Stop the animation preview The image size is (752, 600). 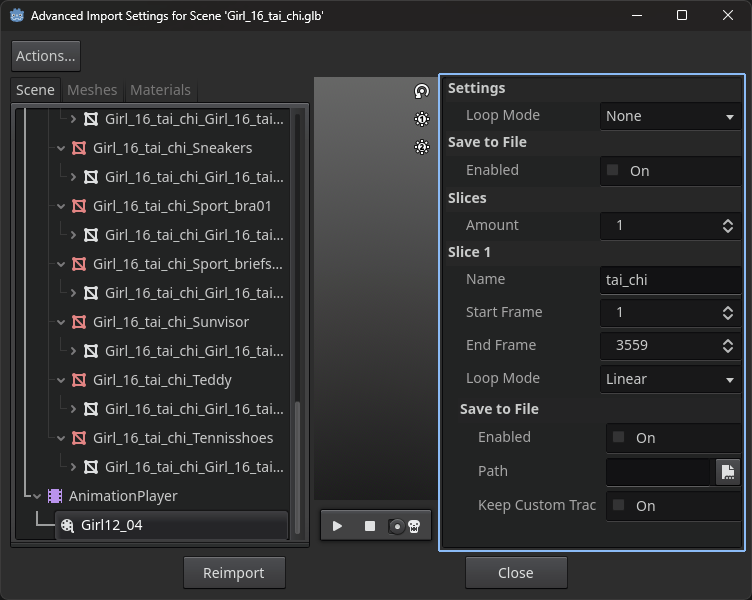pos(369,526)
